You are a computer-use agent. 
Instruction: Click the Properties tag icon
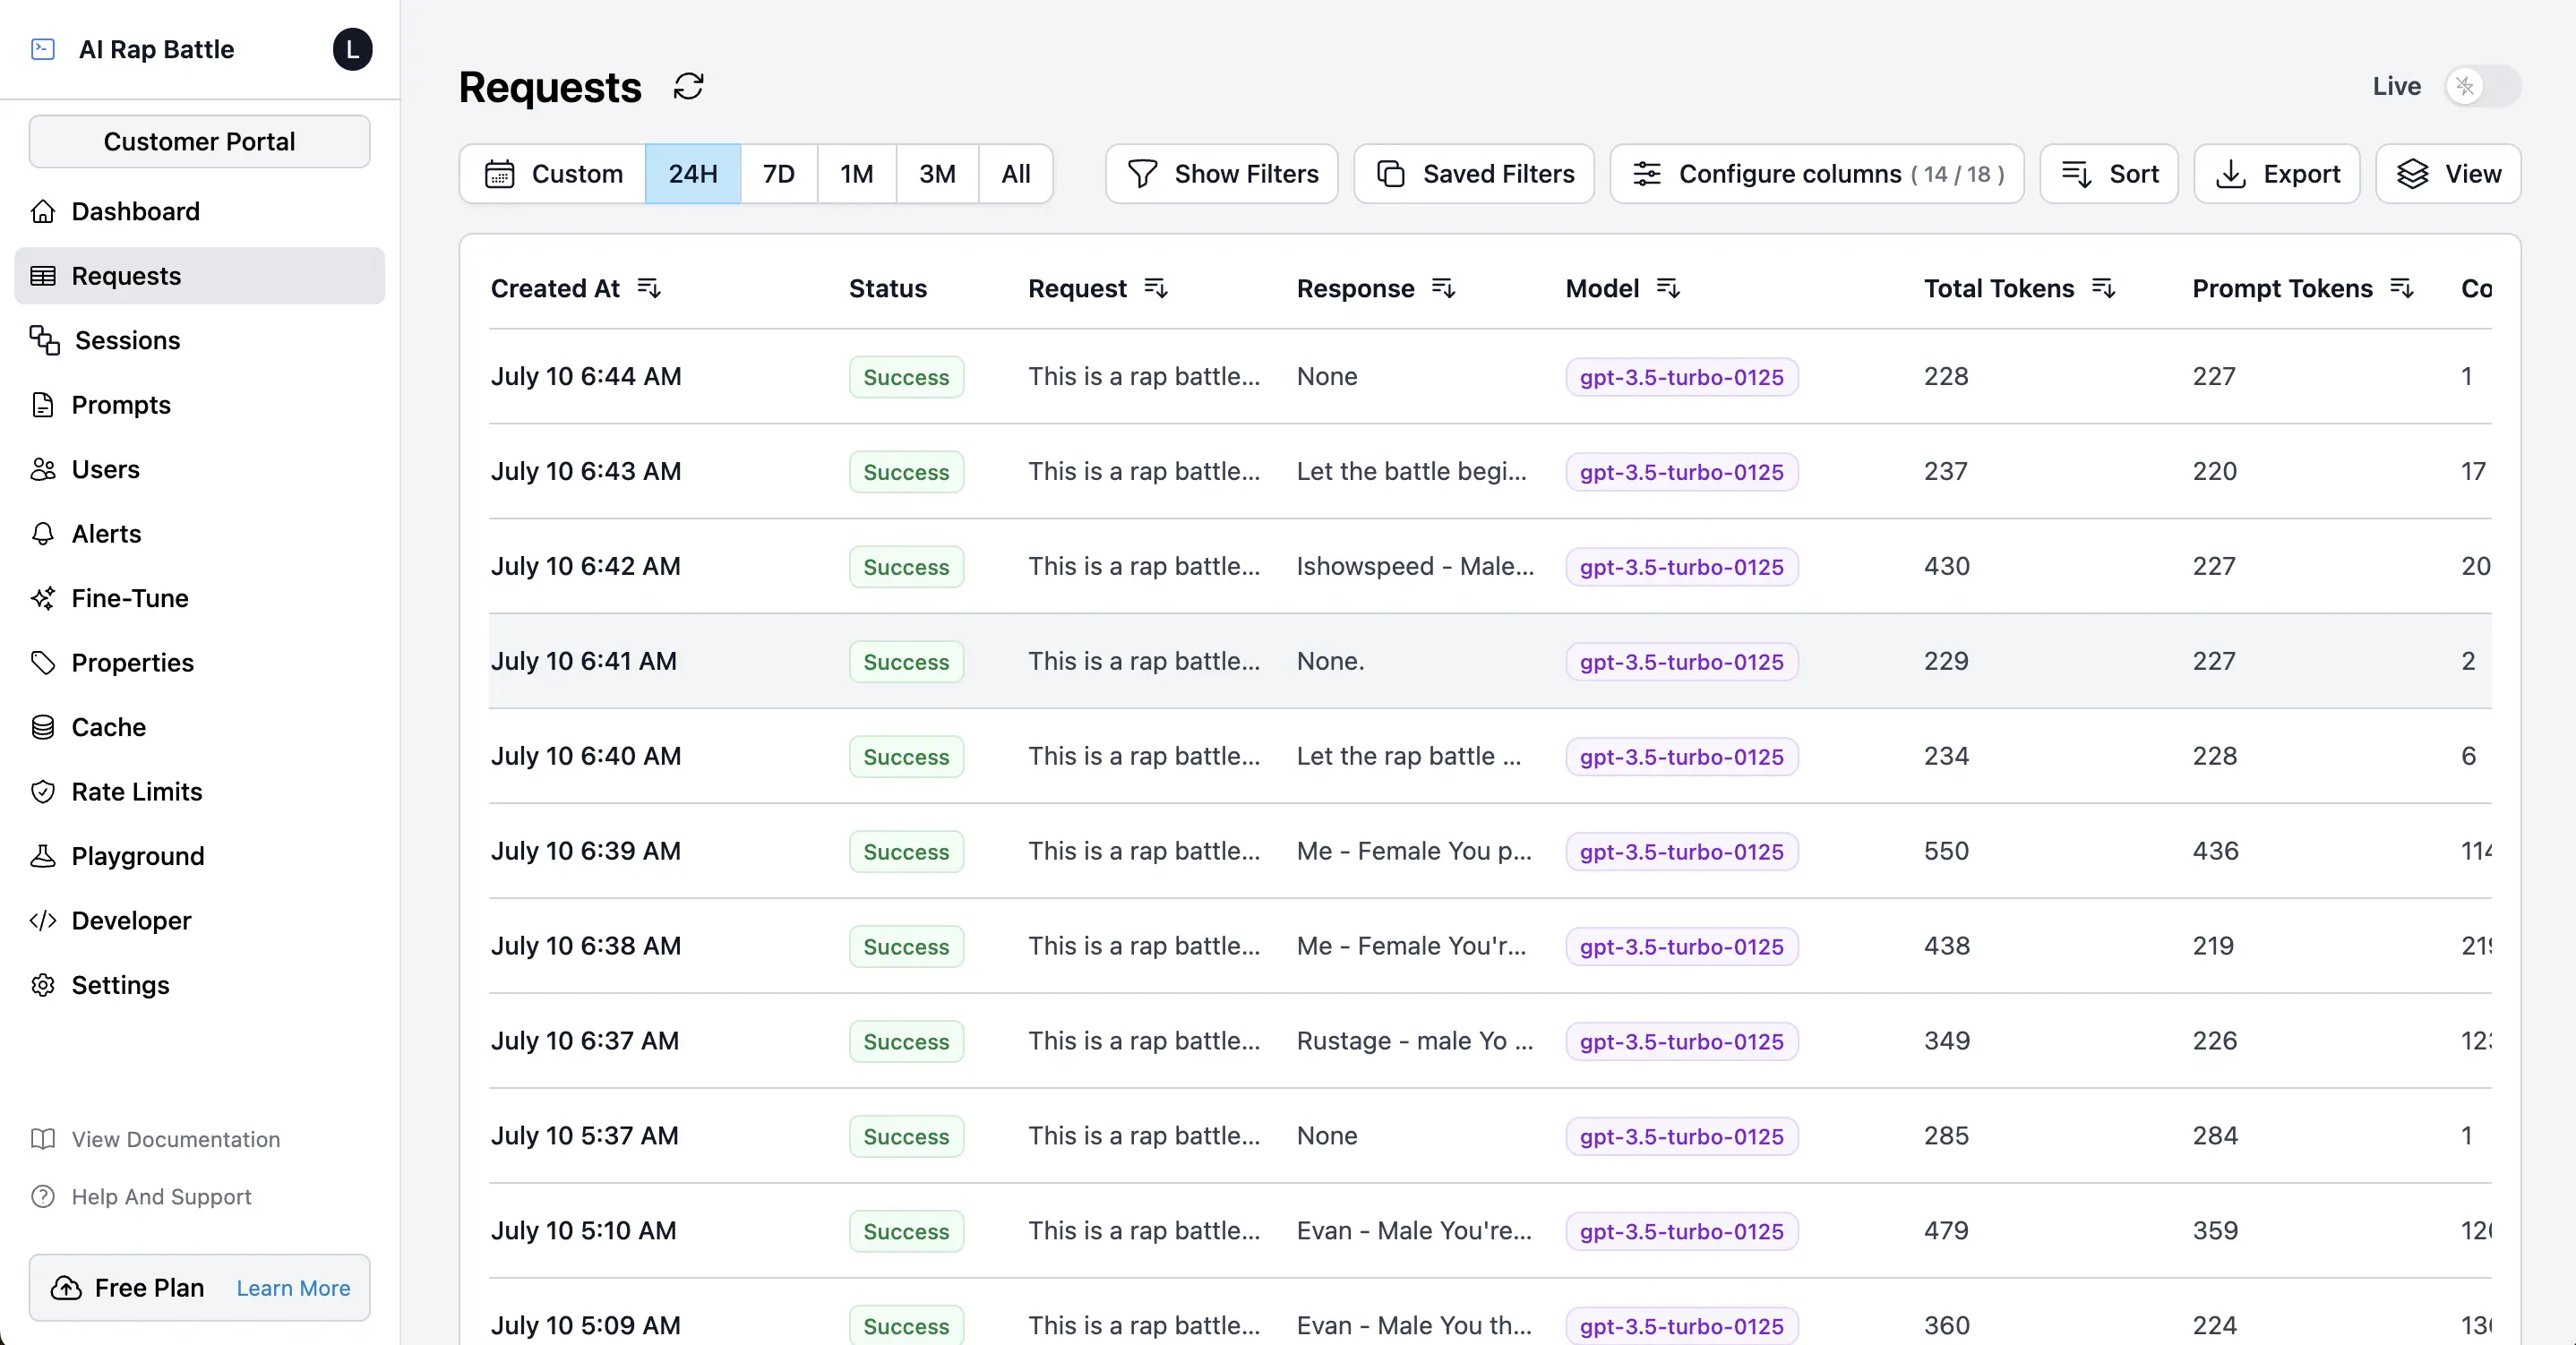[43, 663]
